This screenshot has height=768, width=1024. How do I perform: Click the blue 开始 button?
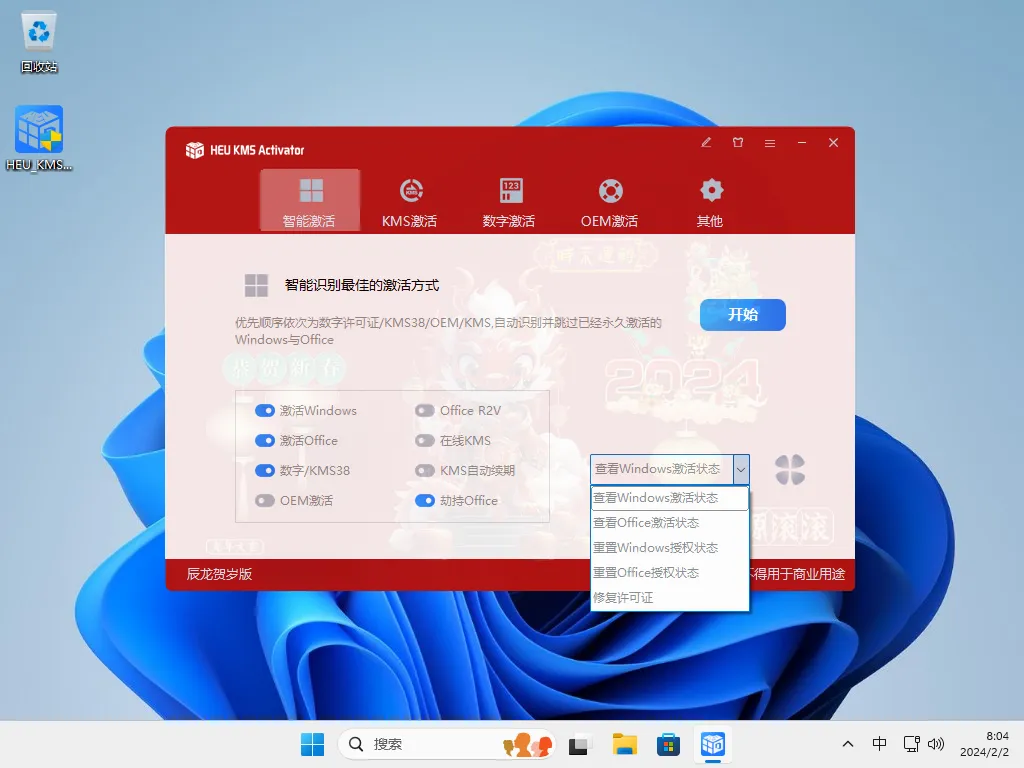click(743, 315)
